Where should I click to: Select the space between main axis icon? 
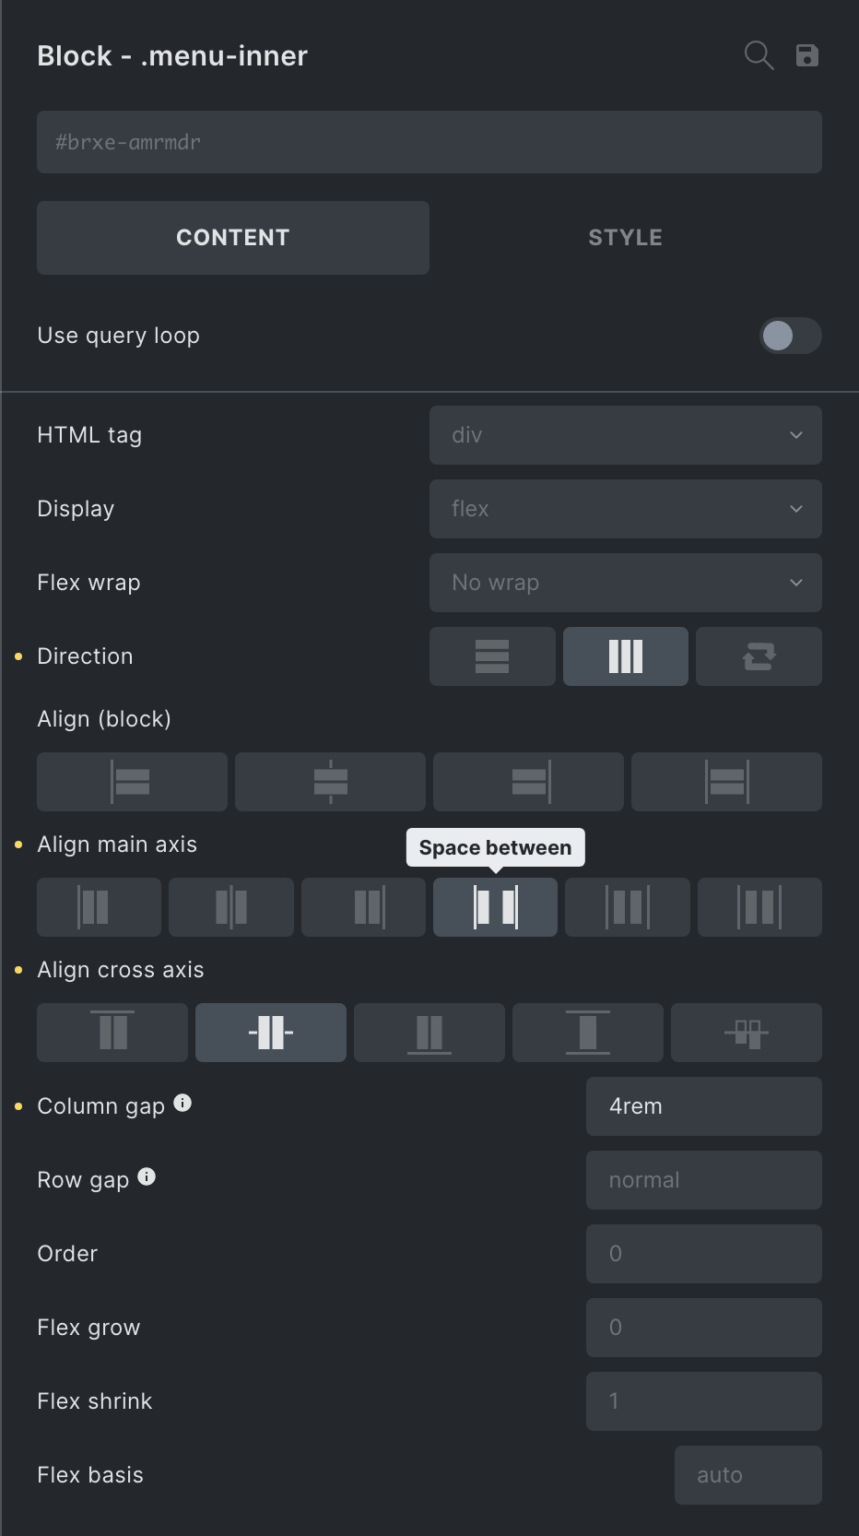[494, 907]
